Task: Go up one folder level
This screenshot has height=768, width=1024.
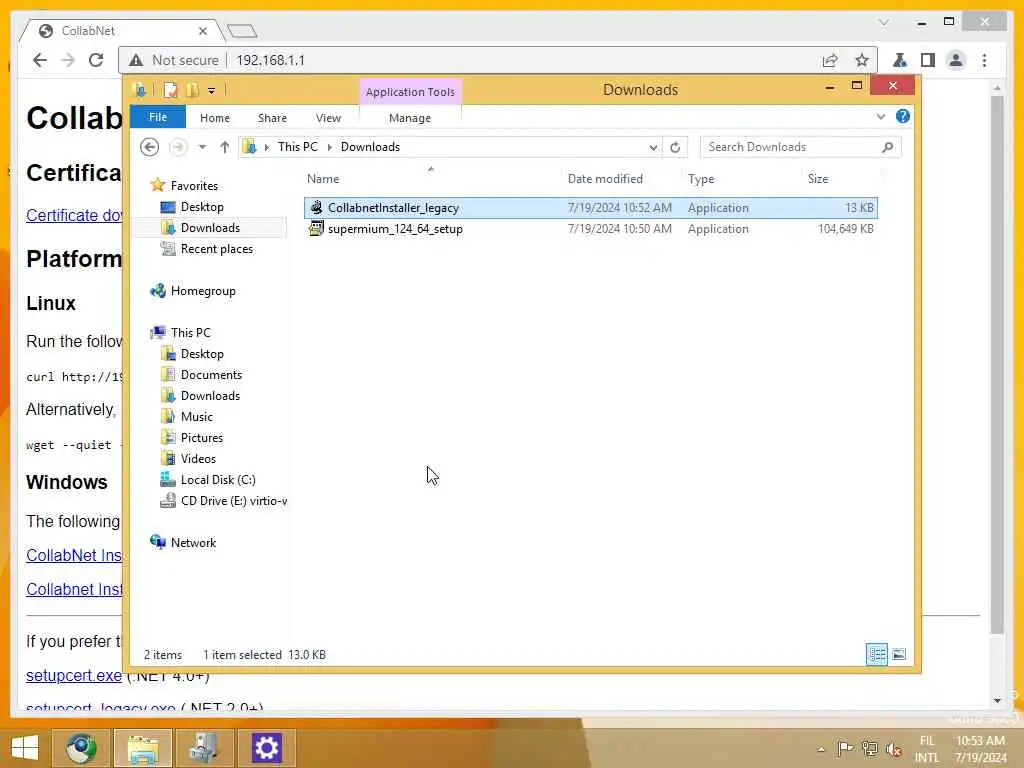Action: tap(225, 147)
